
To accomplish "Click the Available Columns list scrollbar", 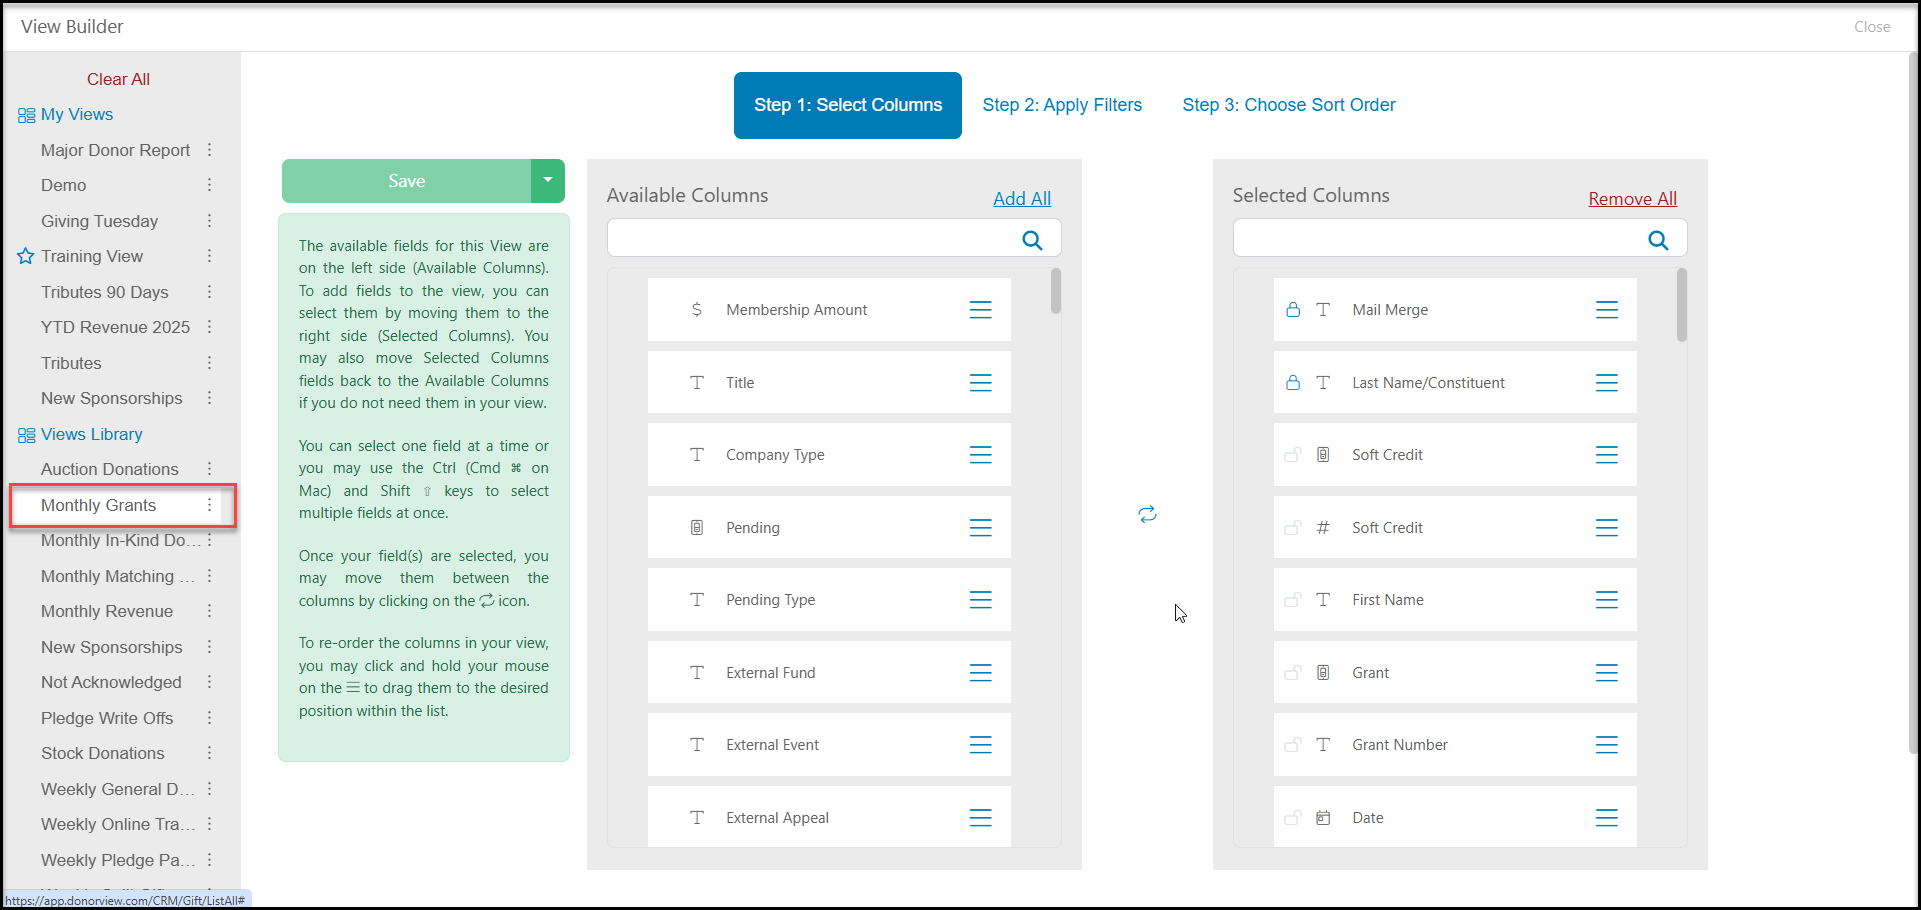I will (x=1056, y=291).
